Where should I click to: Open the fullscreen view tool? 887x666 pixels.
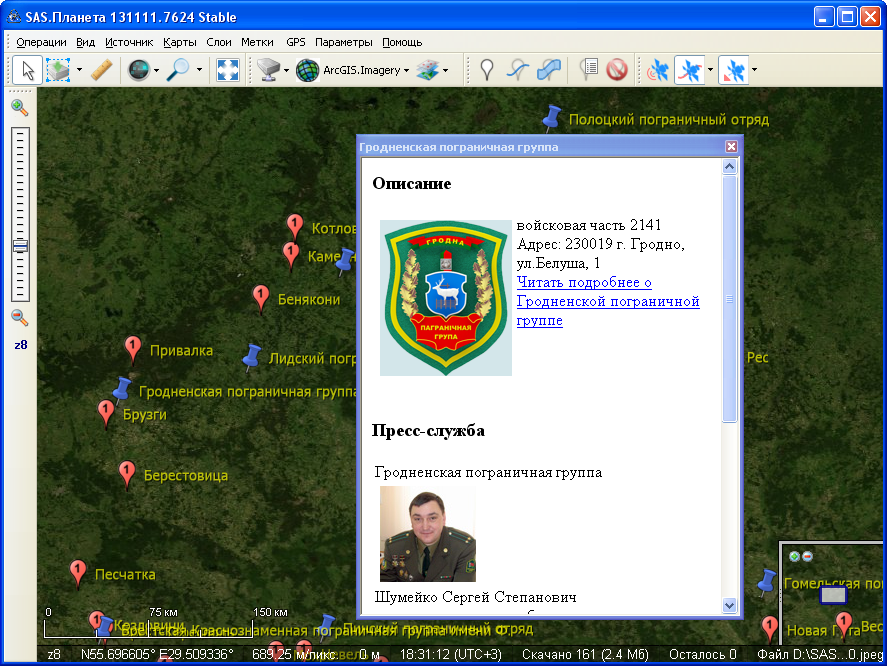pos(228,70)
